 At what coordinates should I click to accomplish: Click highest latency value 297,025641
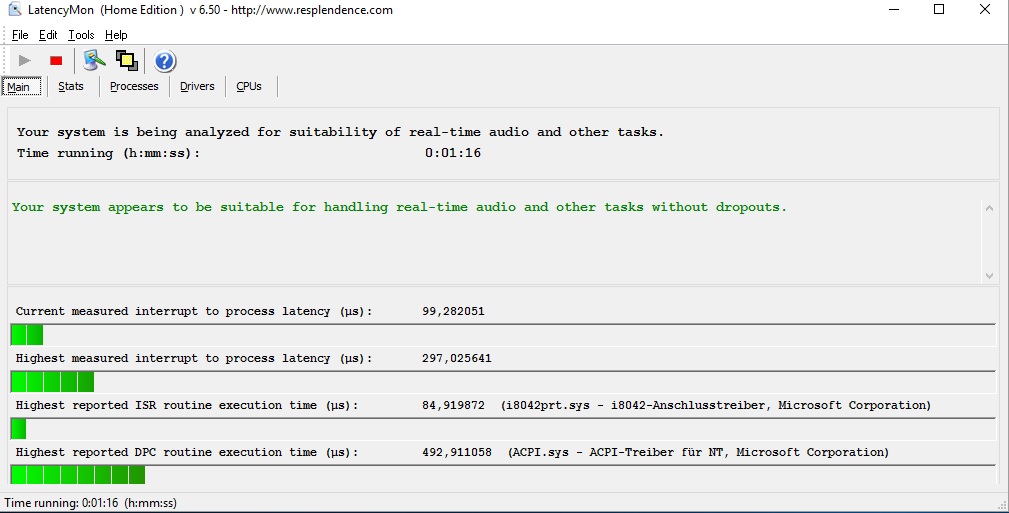click(456, 359)
